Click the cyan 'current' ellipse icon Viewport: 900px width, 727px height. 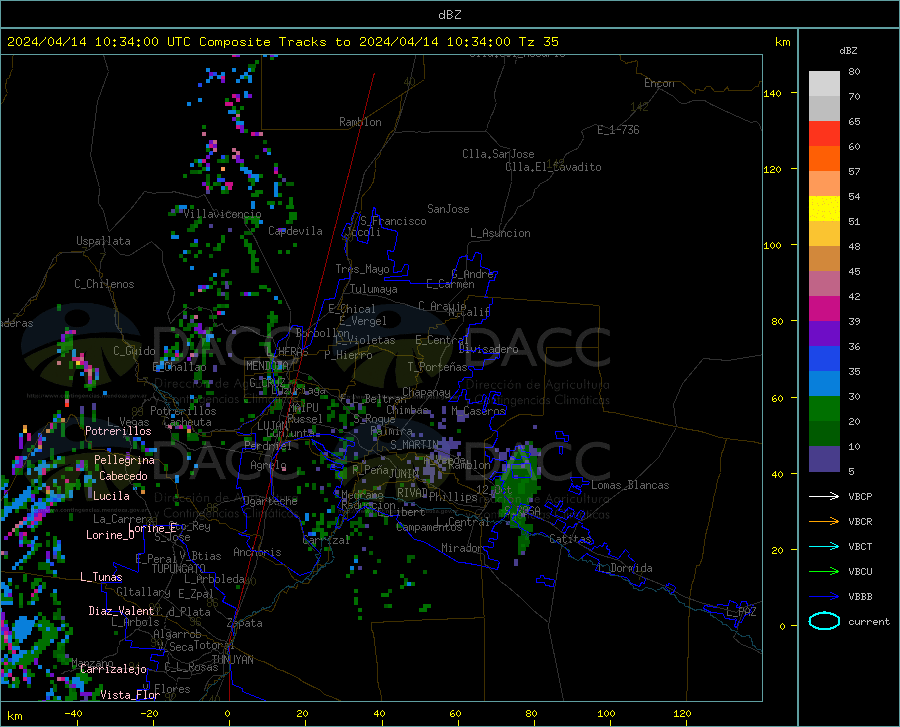tap(824, 621)
